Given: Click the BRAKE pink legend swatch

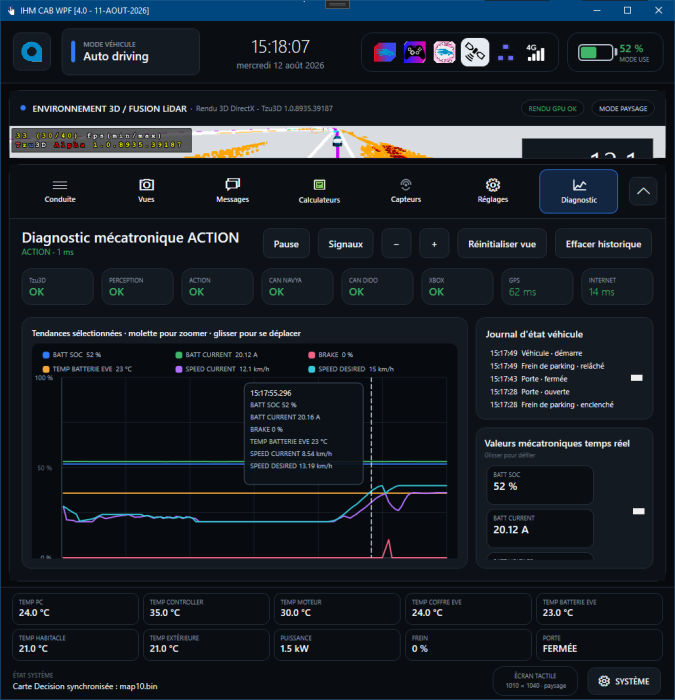Looking at the screenshot, I should pyautogui.click(x=312, y=355).
